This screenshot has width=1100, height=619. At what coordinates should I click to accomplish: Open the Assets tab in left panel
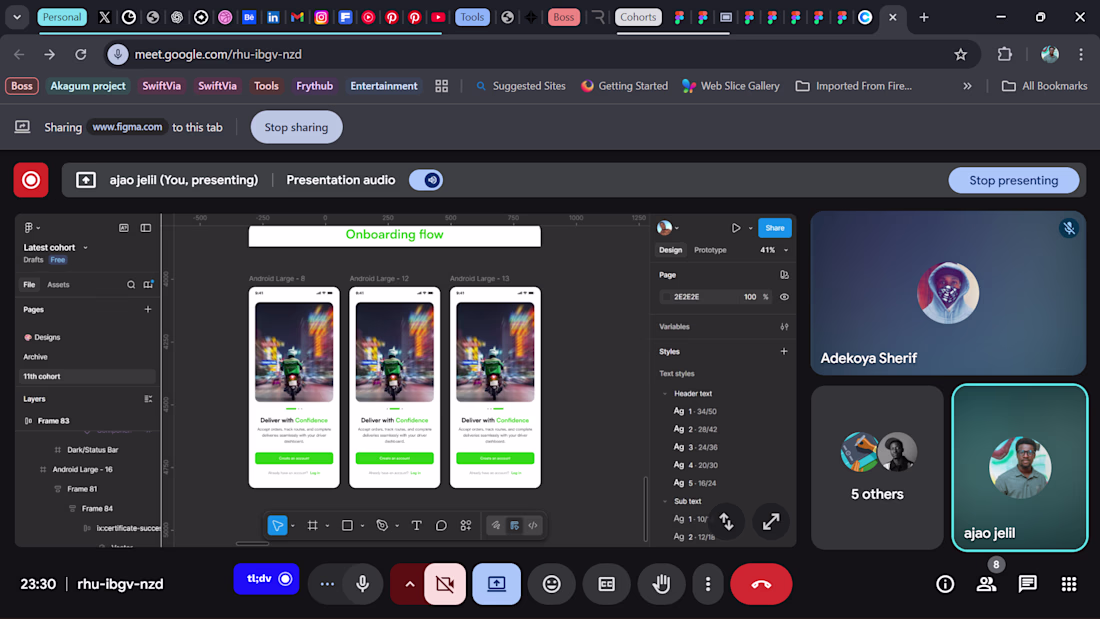click(x=58, y=284)
